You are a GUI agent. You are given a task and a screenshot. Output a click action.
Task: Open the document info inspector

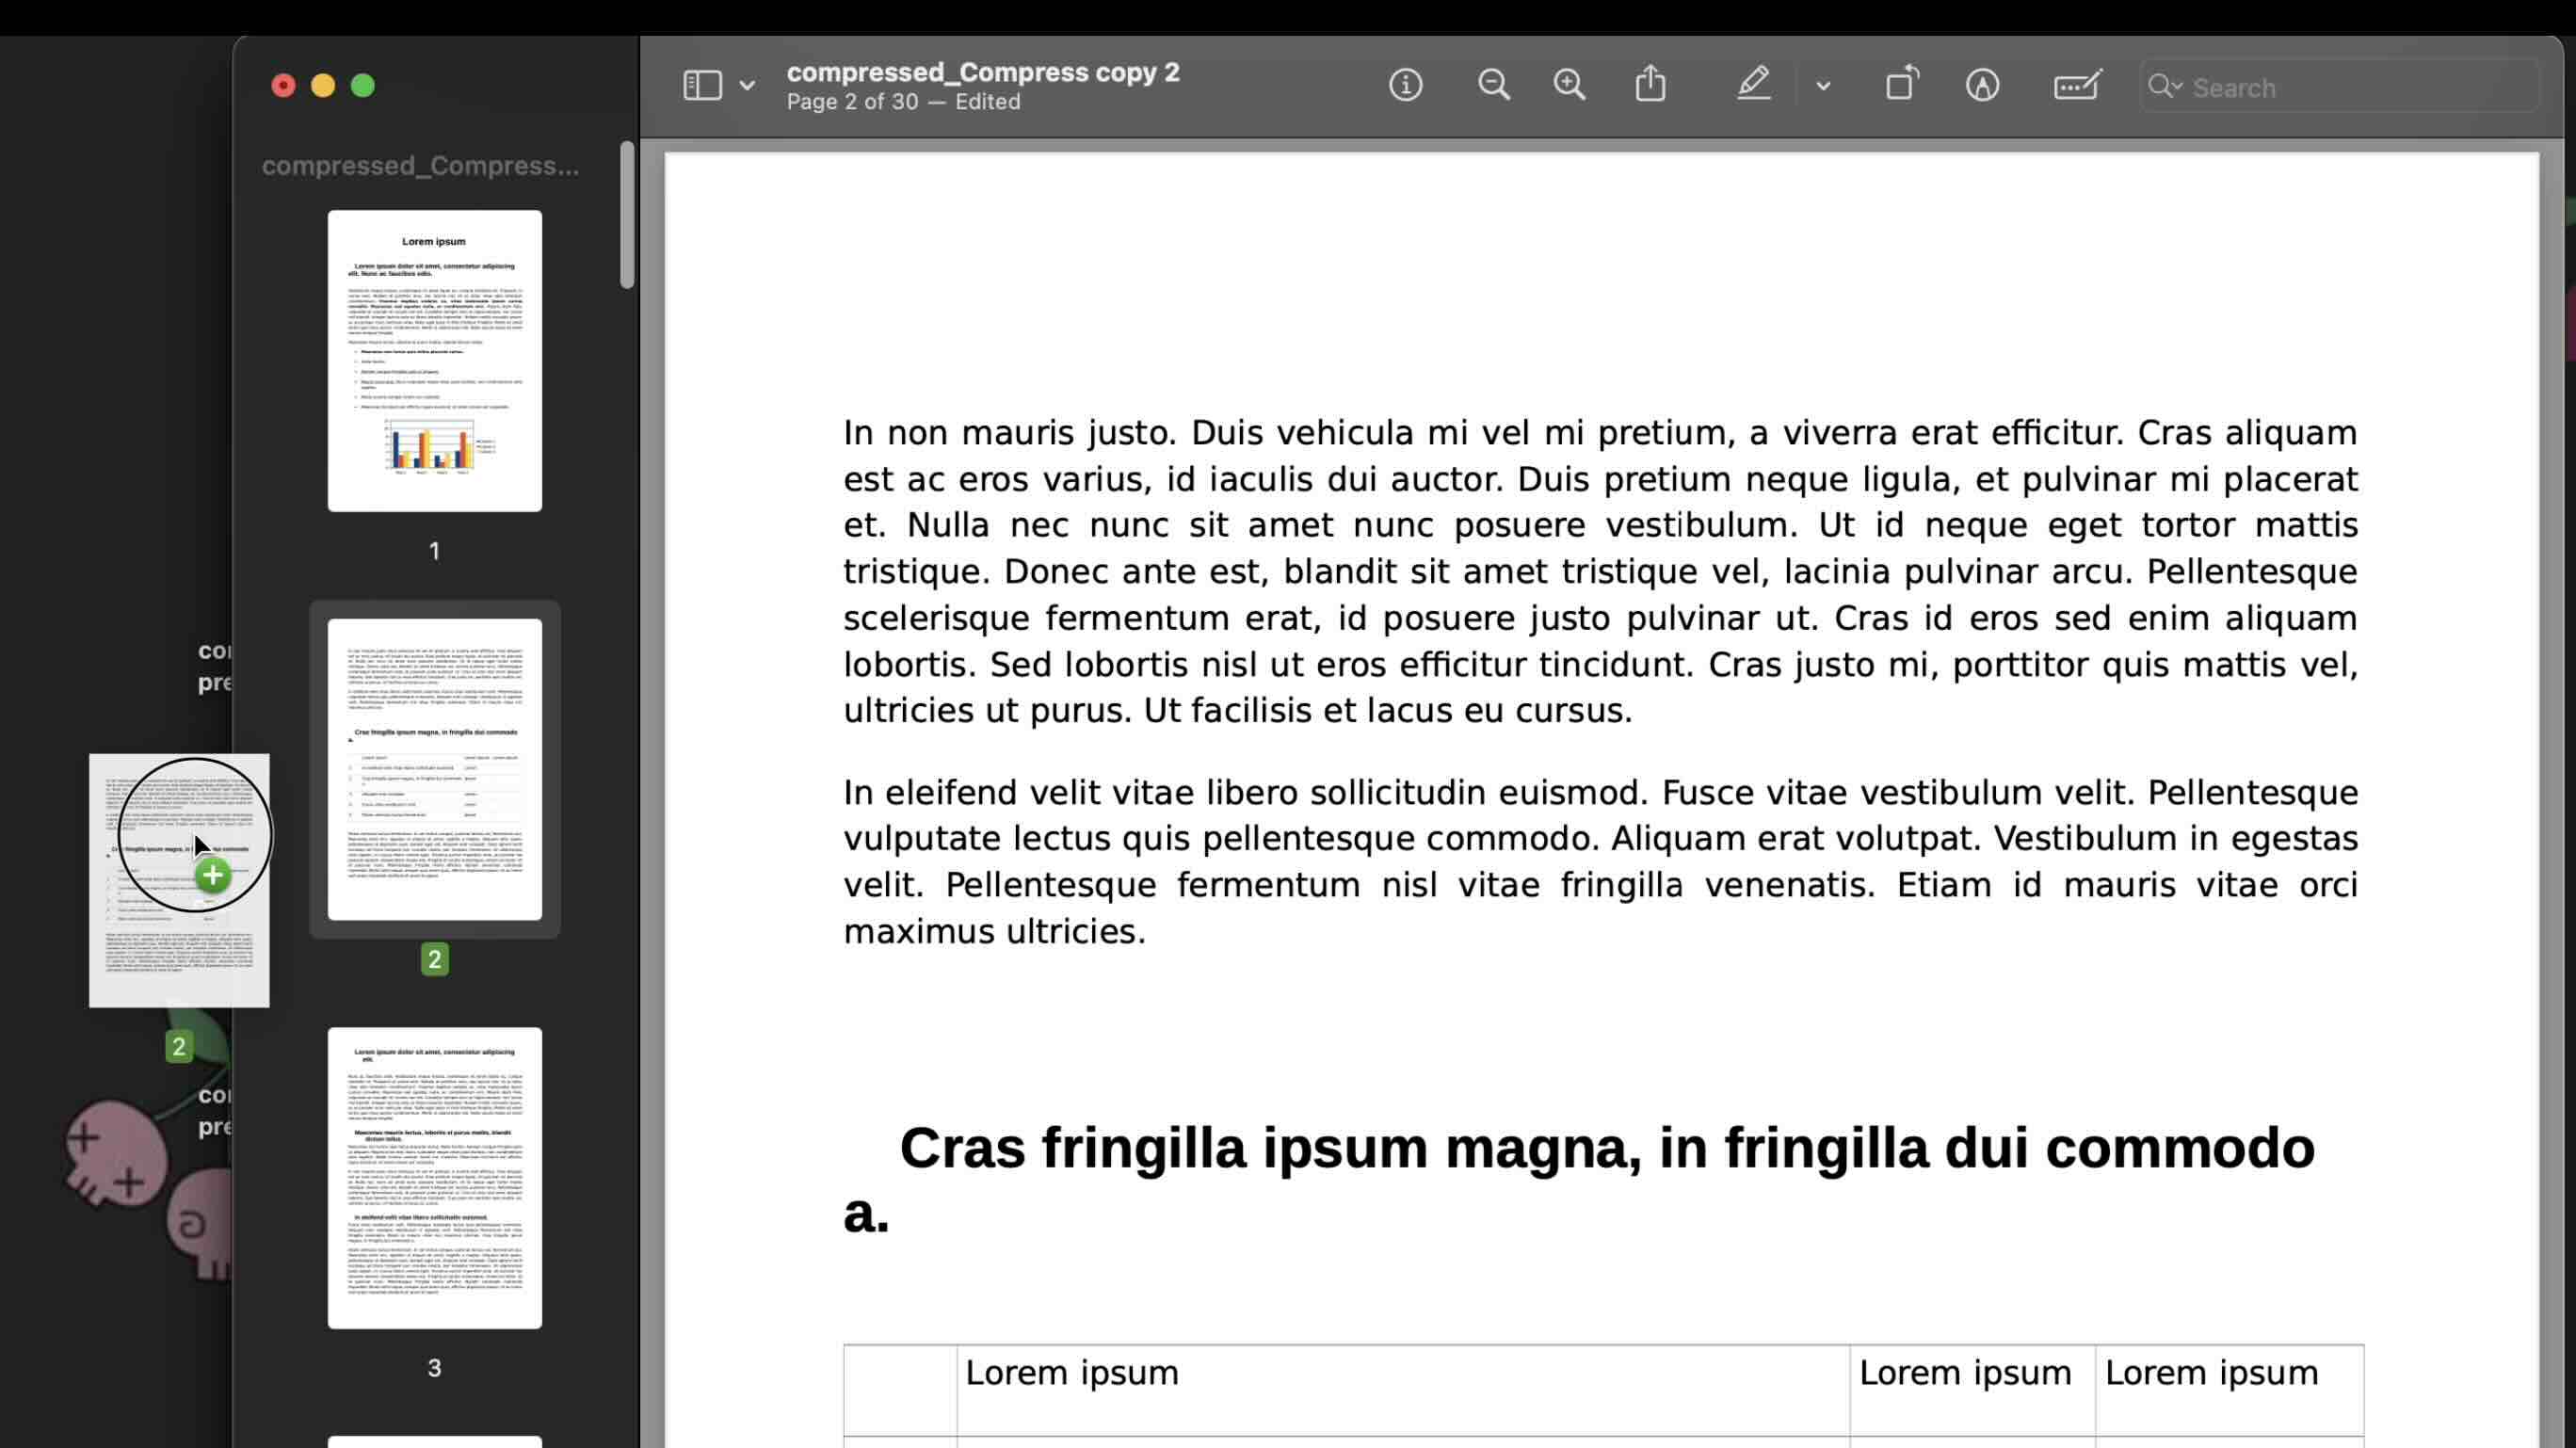[1405, 85]
